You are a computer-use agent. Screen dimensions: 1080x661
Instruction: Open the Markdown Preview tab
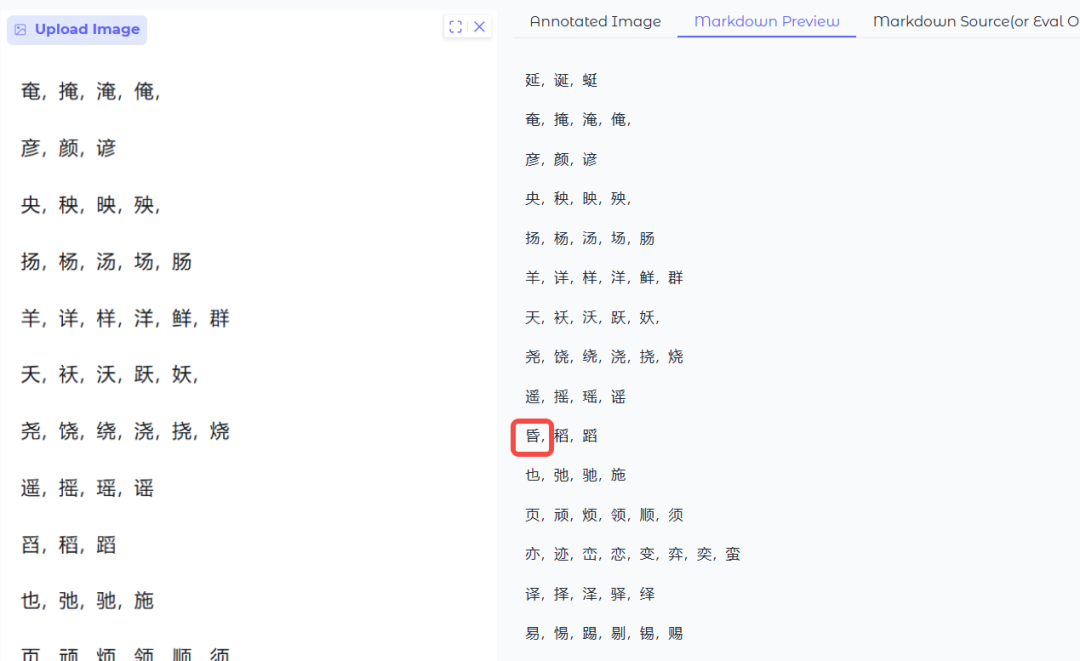(767, 21)
